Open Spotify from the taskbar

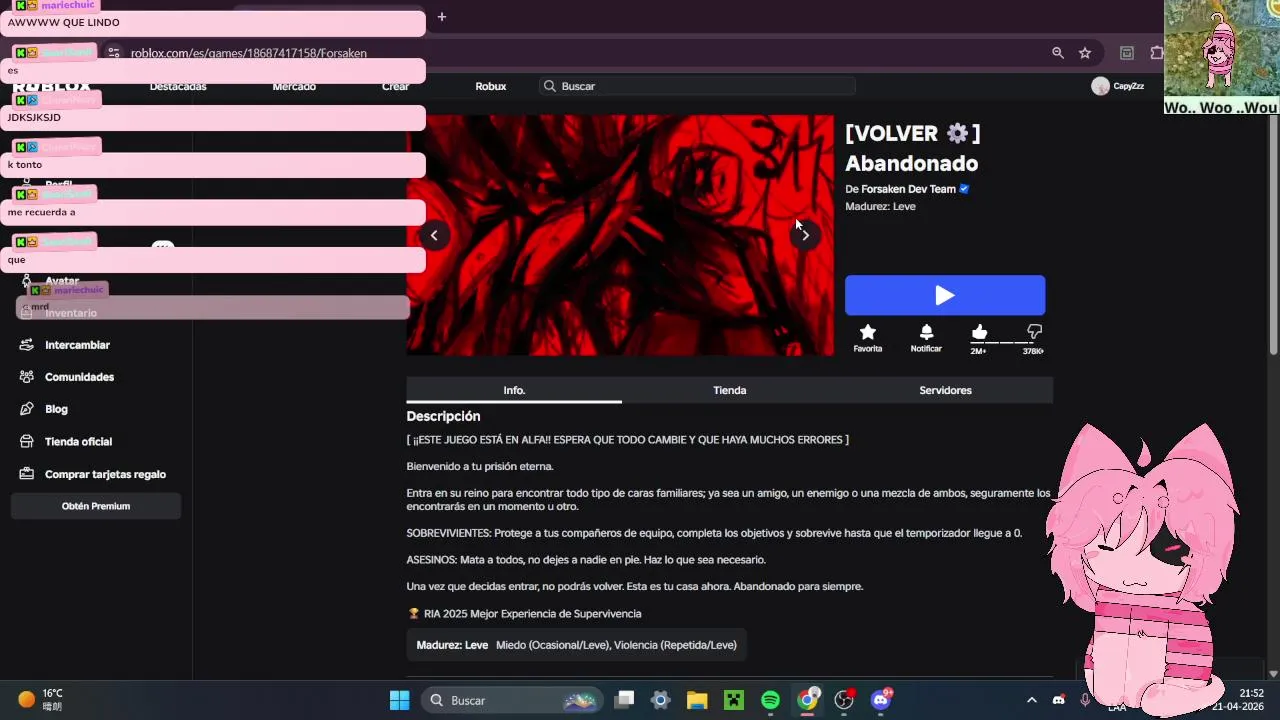click(770, 700)
